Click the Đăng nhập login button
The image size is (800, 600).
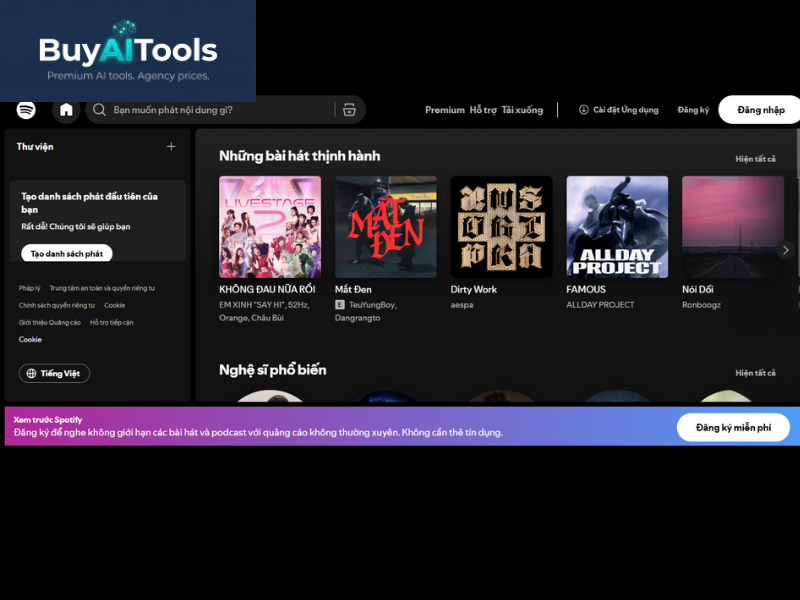pyautogui.click(x=760, y=110)
